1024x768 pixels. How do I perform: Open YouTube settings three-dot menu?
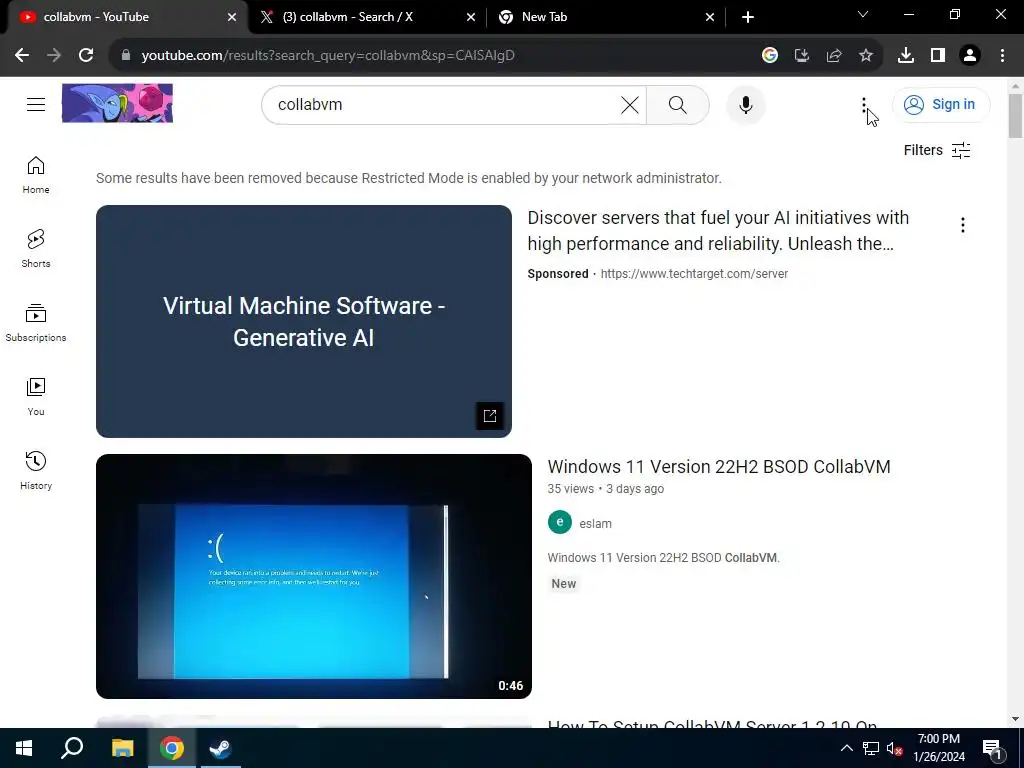coord(863,104)
